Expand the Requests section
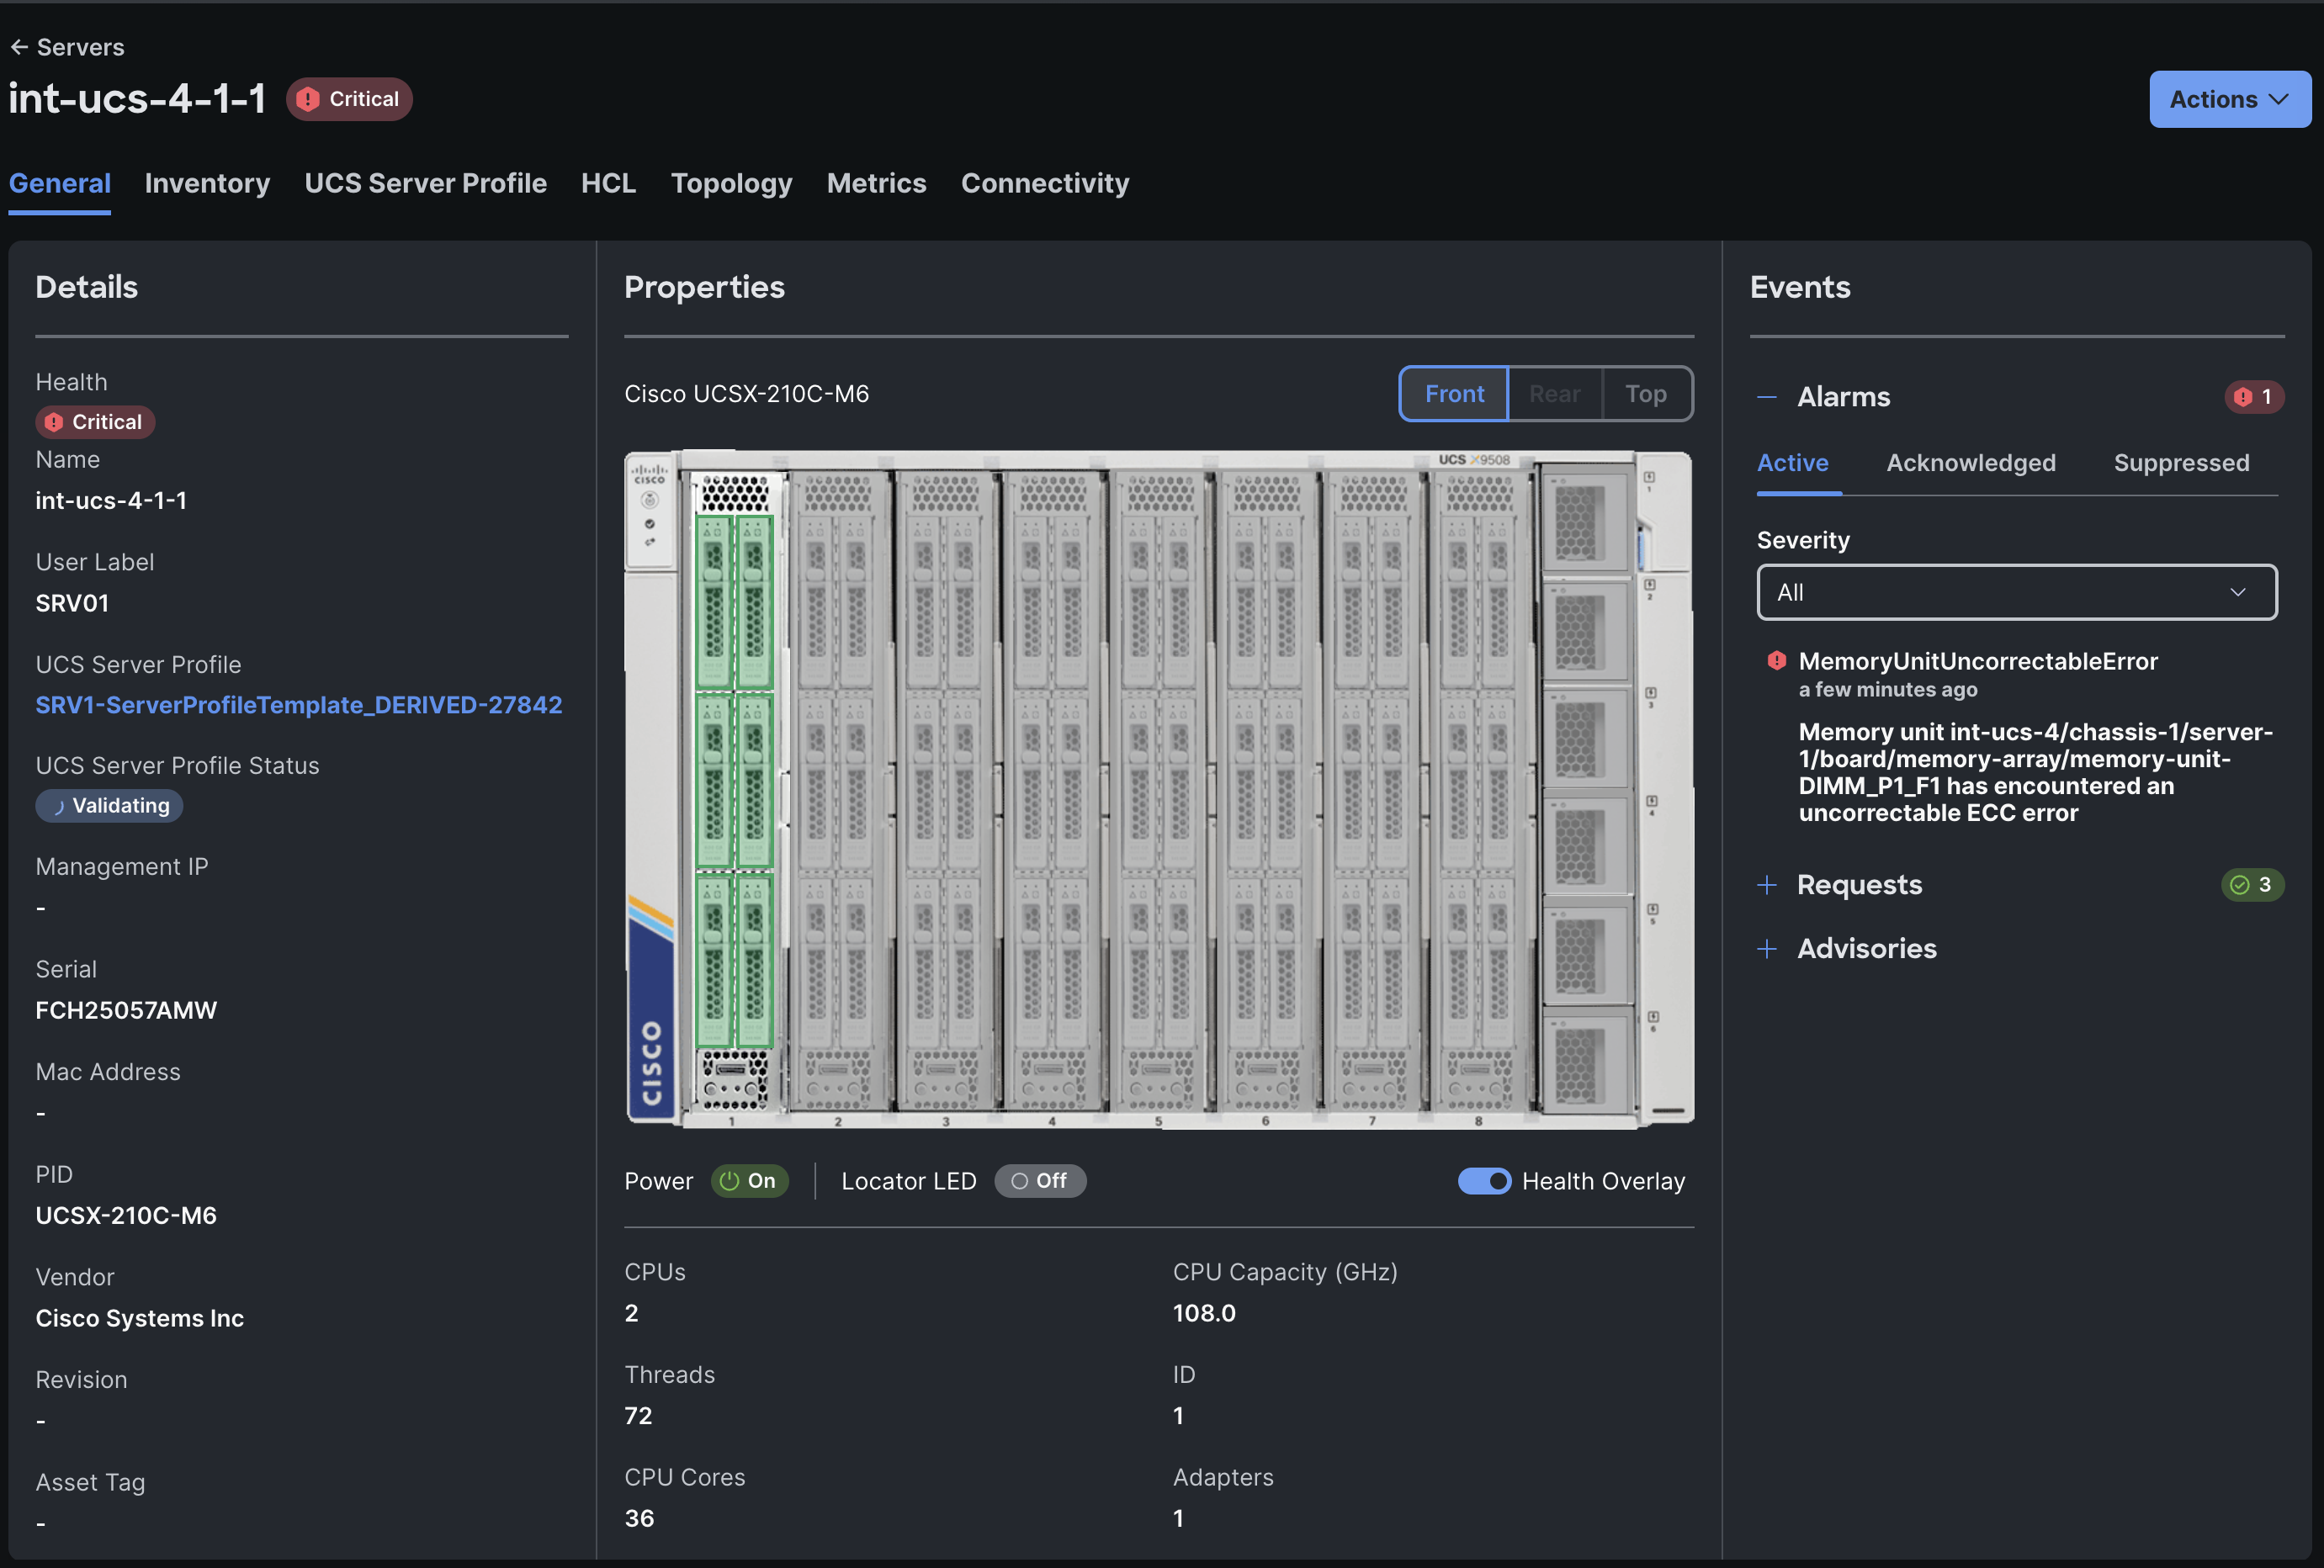The width and height of the screenshot is (2324, 1568). coord(1767,885)
